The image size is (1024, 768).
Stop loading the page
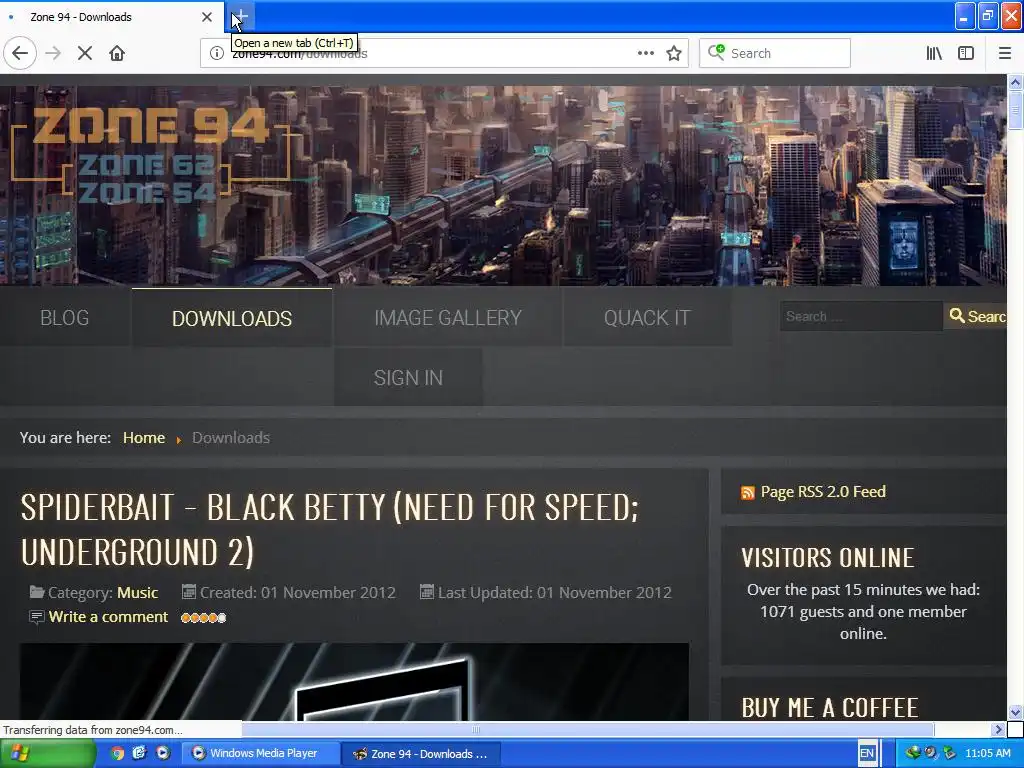84,53
